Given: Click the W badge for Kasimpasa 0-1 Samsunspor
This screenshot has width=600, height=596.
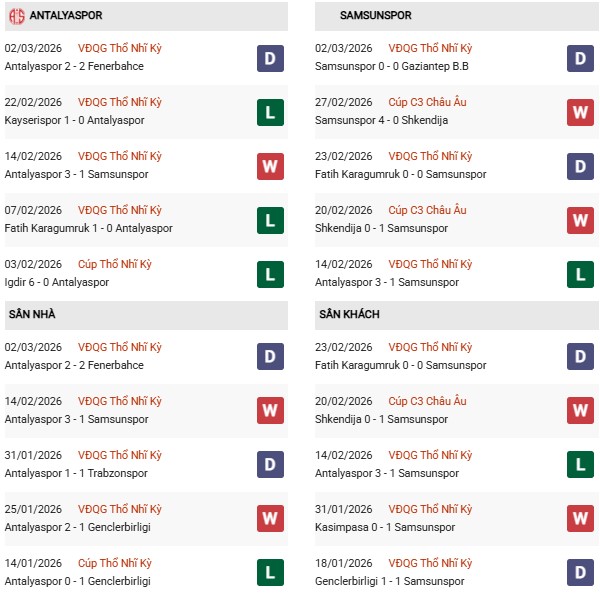Looking at the screenshot, I should [580, 519].
